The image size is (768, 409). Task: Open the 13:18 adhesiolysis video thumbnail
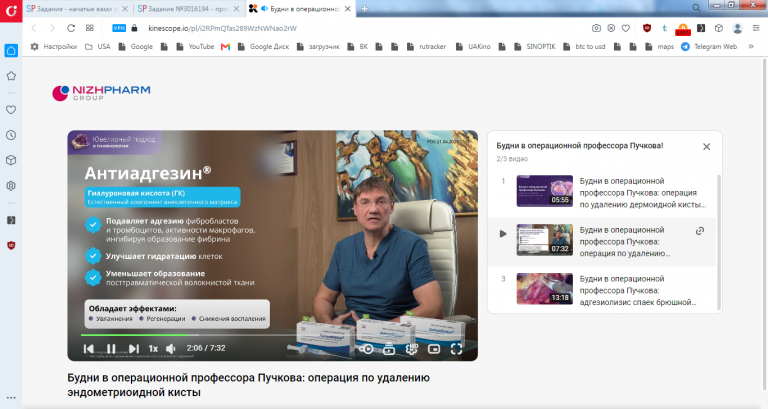pos(545,289)
